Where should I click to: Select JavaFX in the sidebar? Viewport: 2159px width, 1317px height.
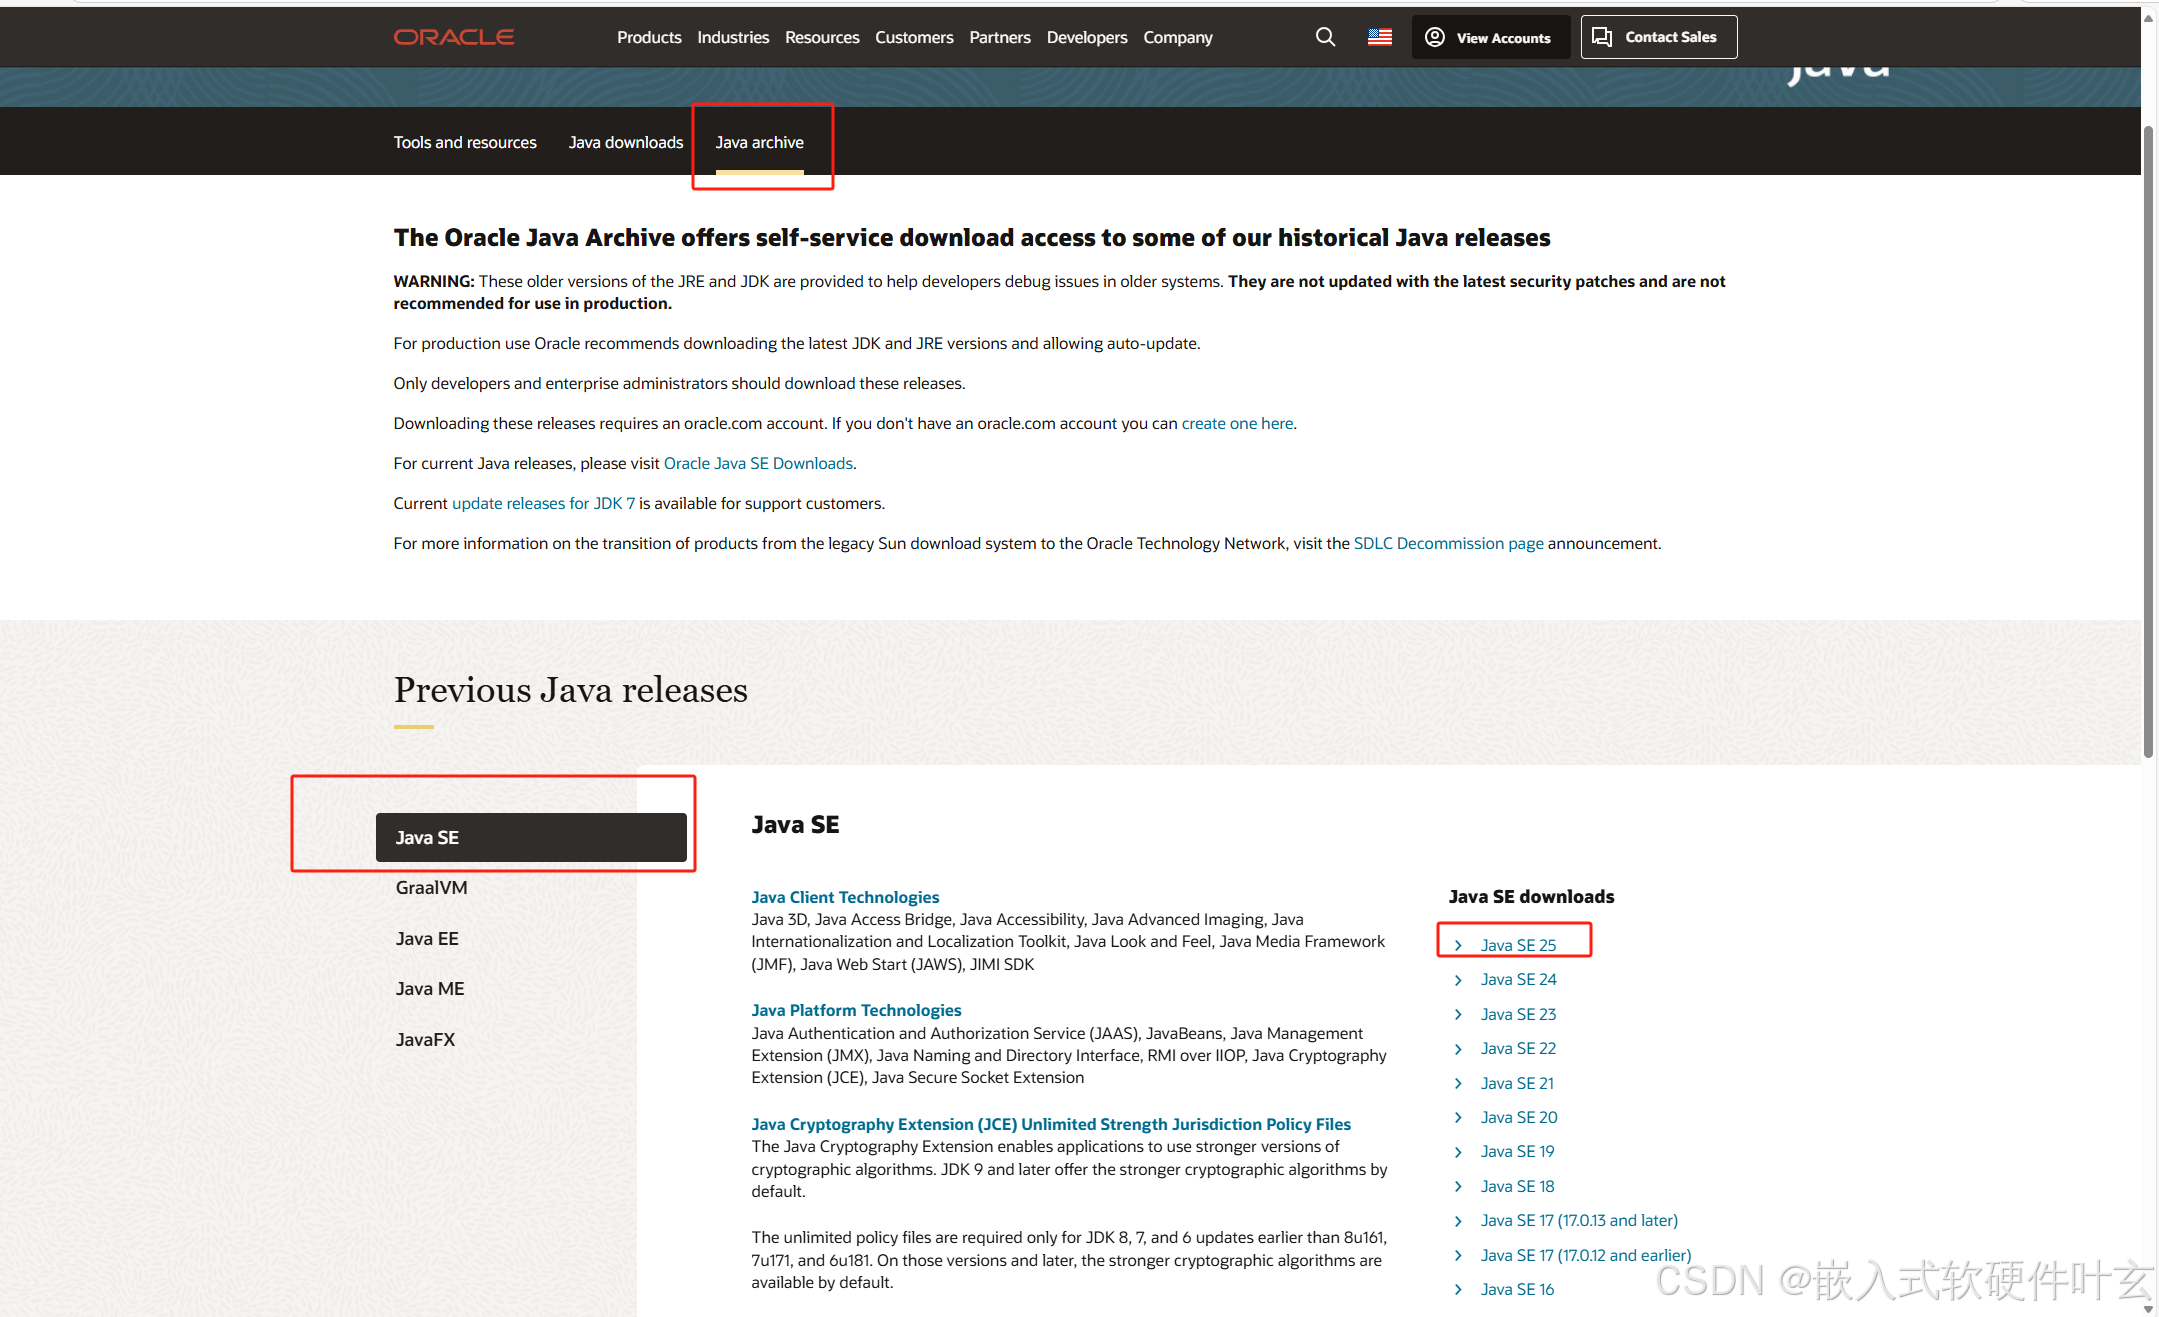[x=425, y=1039]
